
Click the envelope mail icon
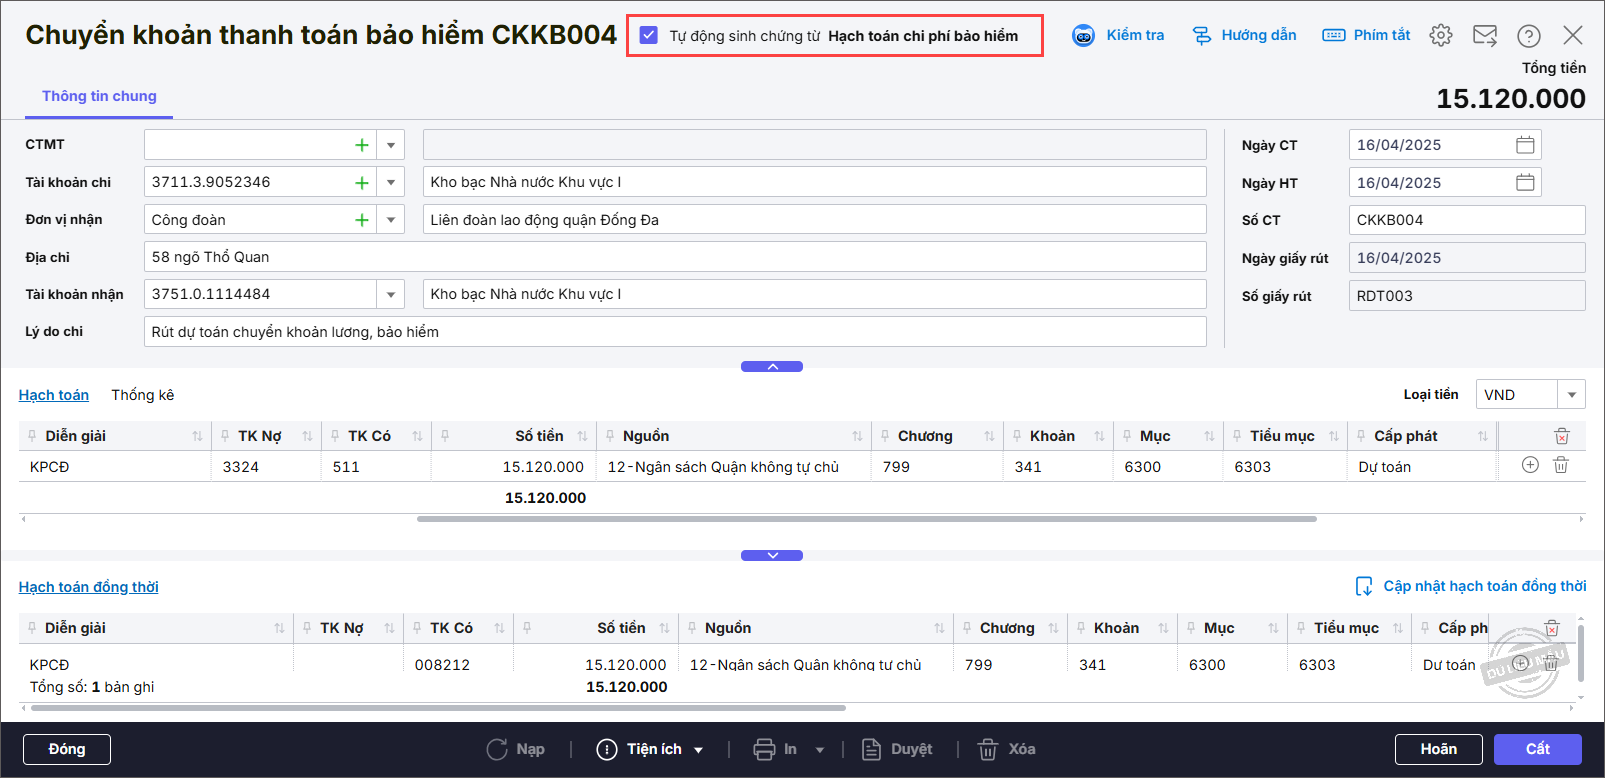coord(1485,36)
